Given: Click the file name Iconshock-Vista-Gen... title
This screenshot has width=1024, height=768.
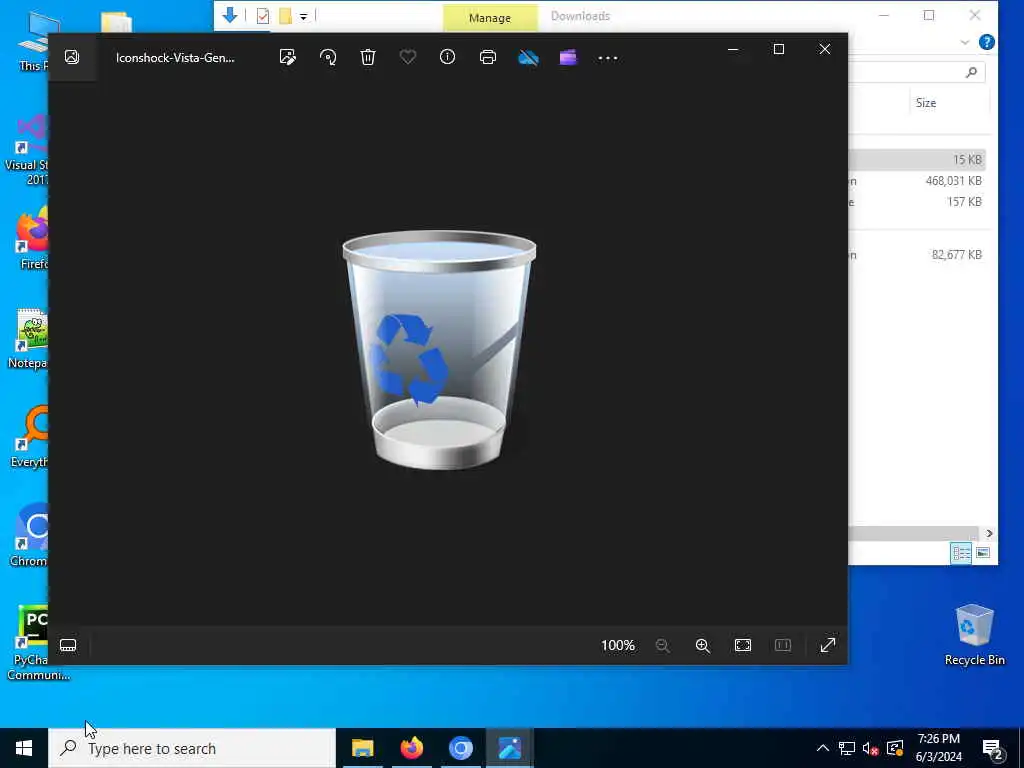Looking at the screenshot, I should pyautogui.click(x=175, y=57).
